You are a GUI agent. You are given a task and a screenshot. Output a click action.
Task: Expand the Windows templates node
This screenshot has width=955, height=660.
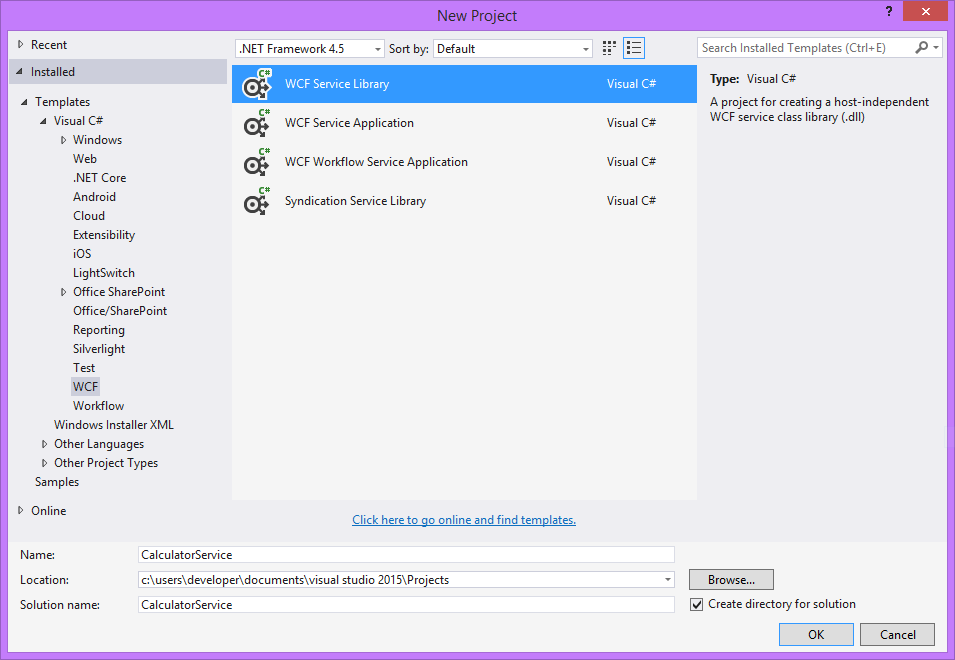(64, 140)
